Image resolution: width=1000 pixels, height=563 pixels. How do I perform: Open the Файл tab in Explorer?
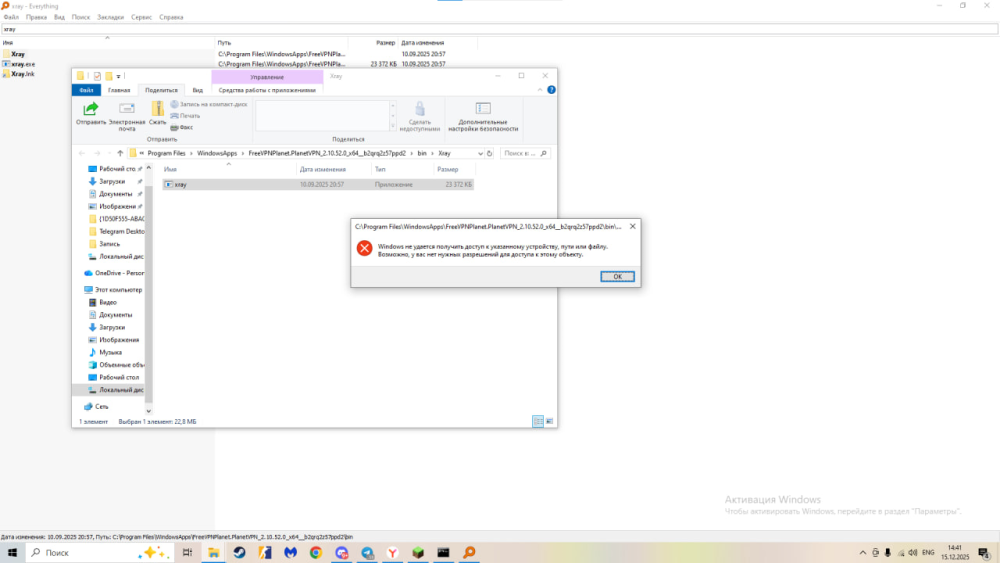[x=86, y=90]
